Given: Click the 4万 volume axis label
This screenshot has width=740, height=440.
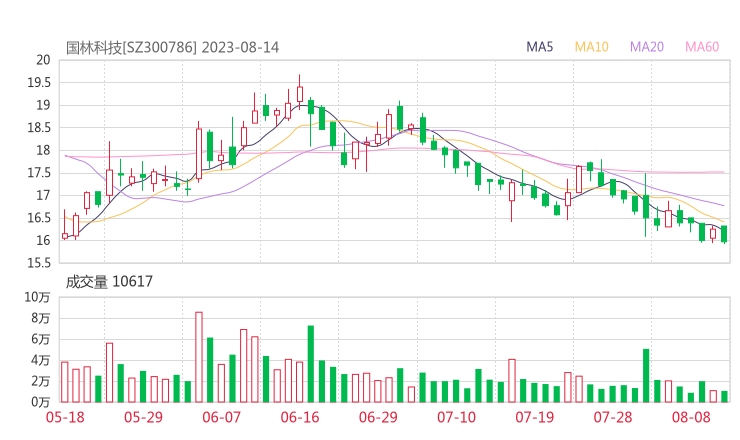Looking at the screenshot, I should 41,360.
